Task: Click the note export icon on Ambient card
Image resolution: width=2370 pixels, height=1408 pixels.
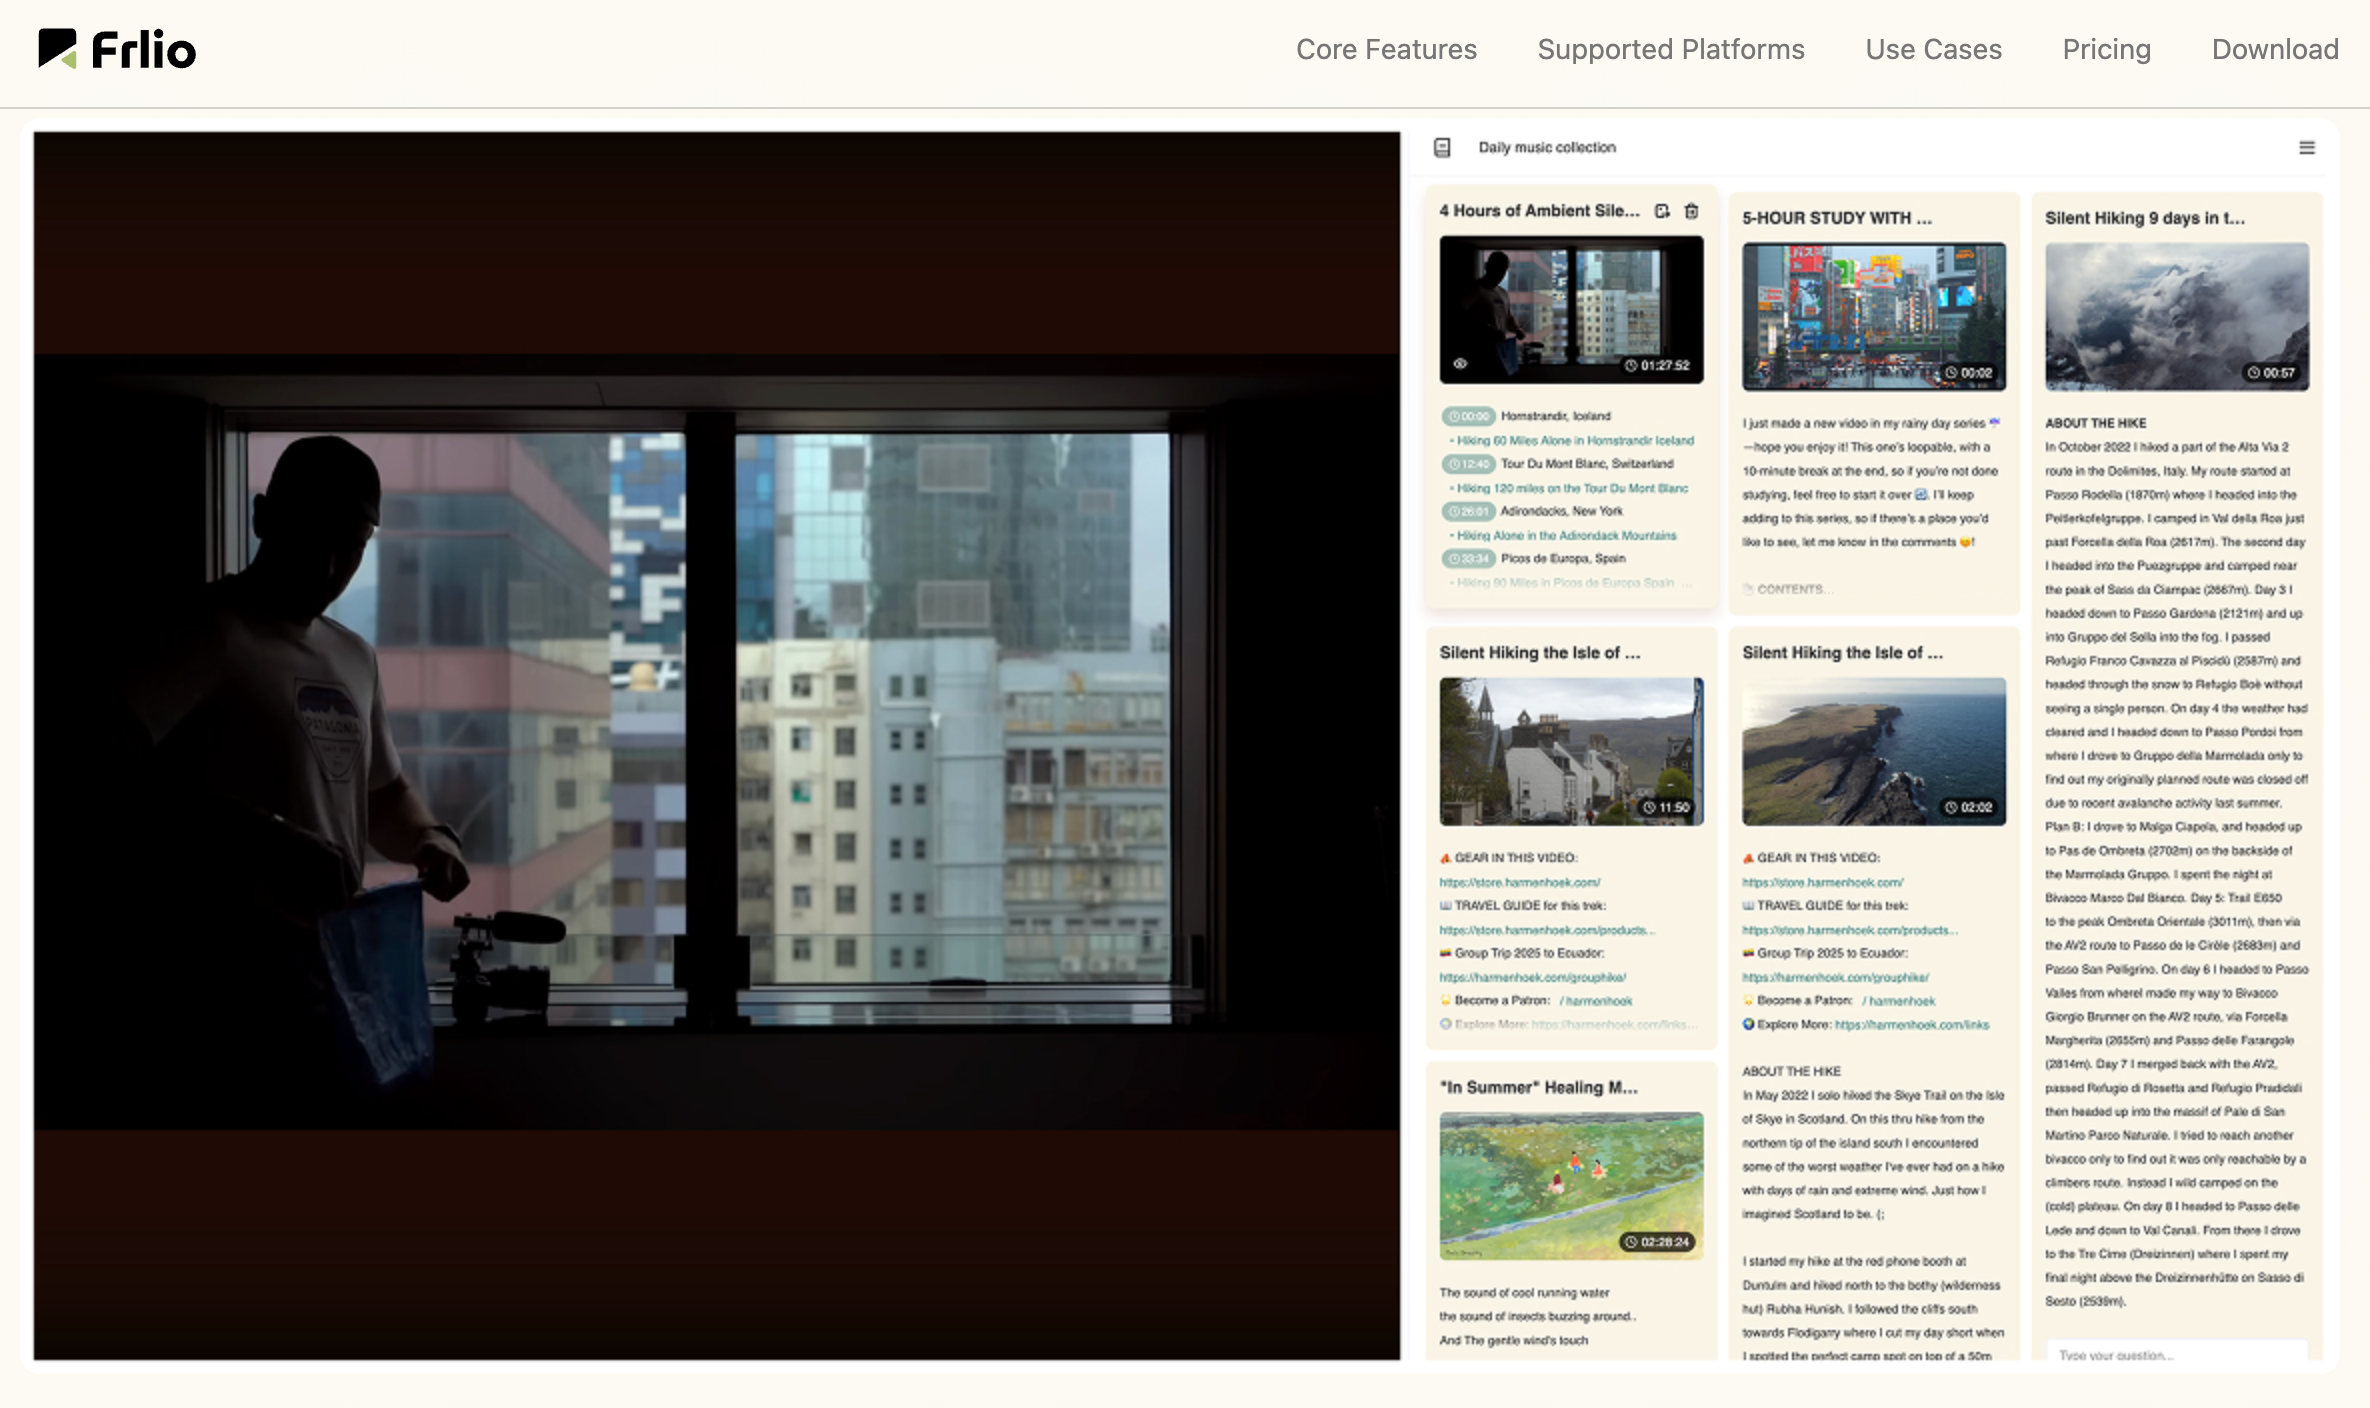Action: pos(1662,211)
